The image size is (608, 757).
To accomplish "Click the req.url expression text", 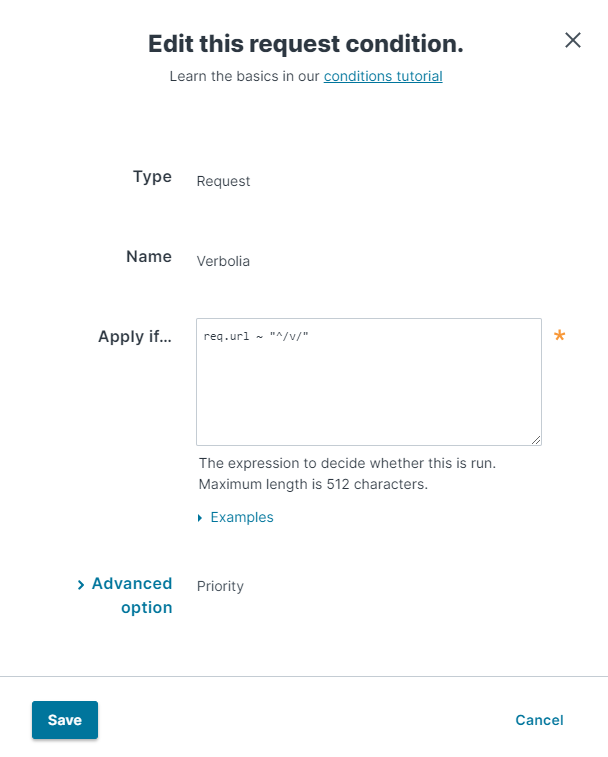I will tap(256, 336).
